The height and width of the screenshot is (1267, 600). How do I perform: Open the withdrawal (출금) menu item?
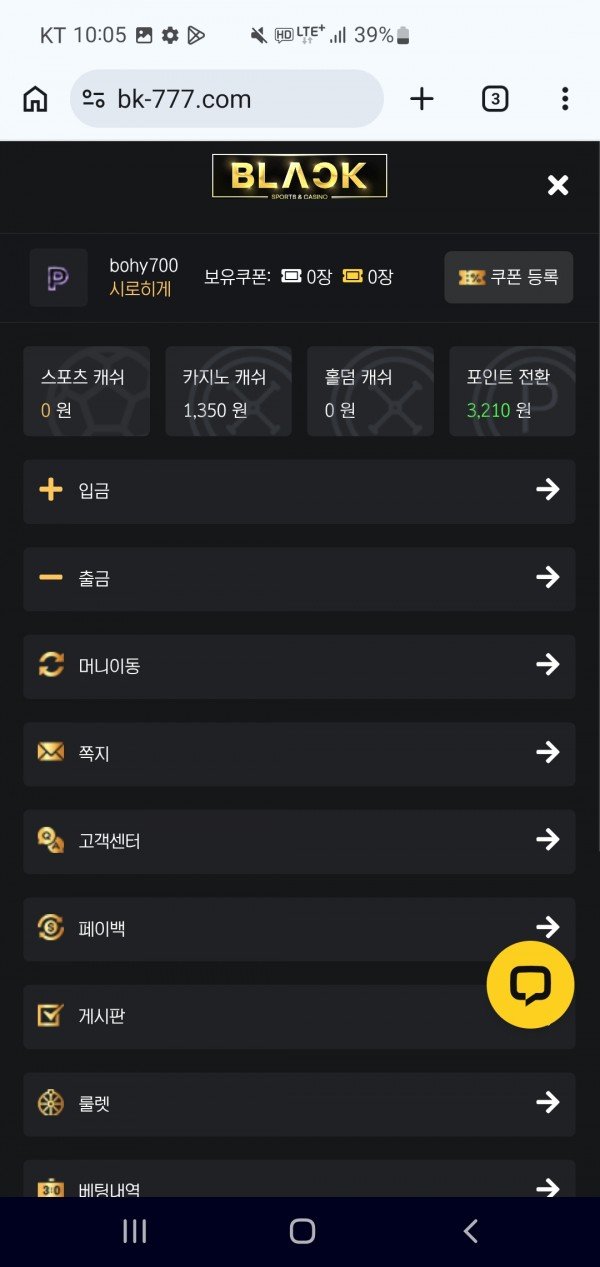[299, 579]
